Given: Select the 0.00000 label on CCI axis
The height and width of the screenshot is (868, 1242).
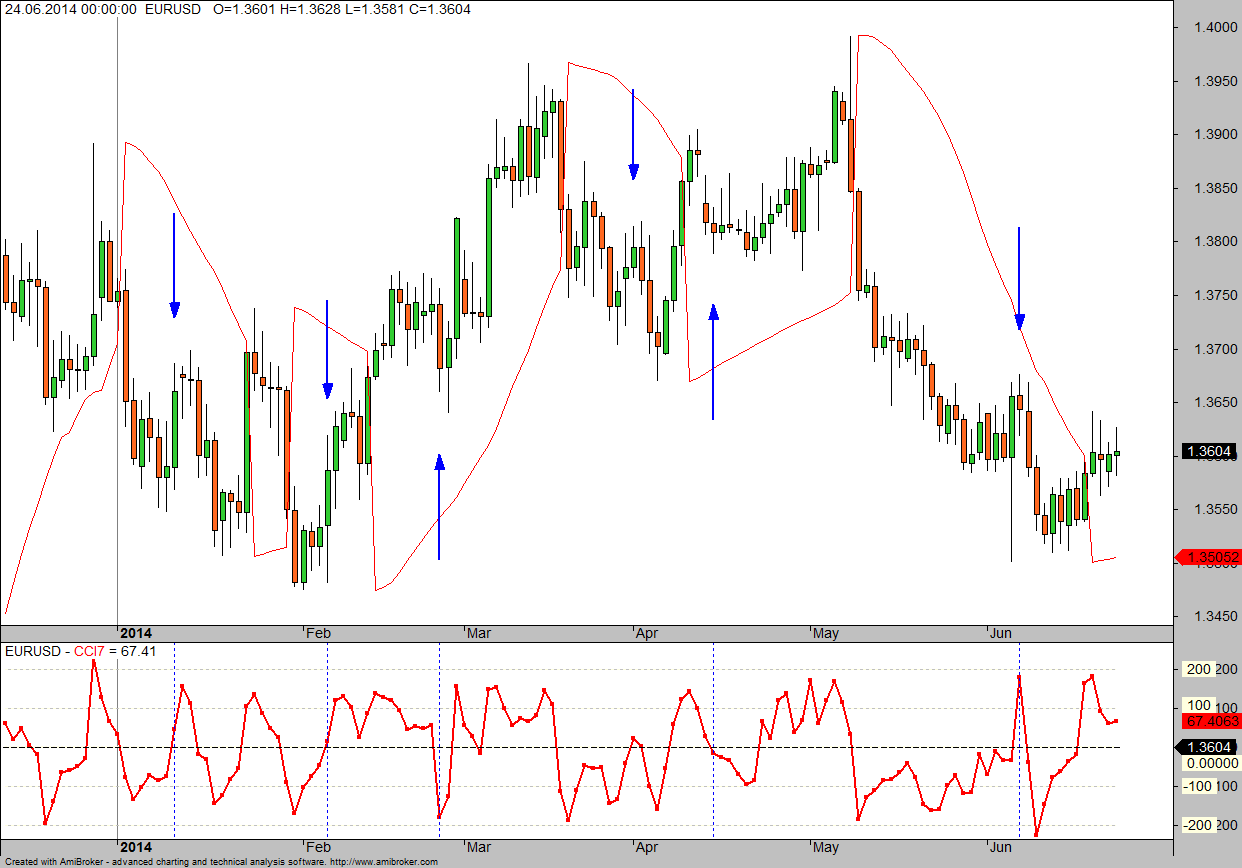Looking at the screenshot, I should [x=1210, y=763].
